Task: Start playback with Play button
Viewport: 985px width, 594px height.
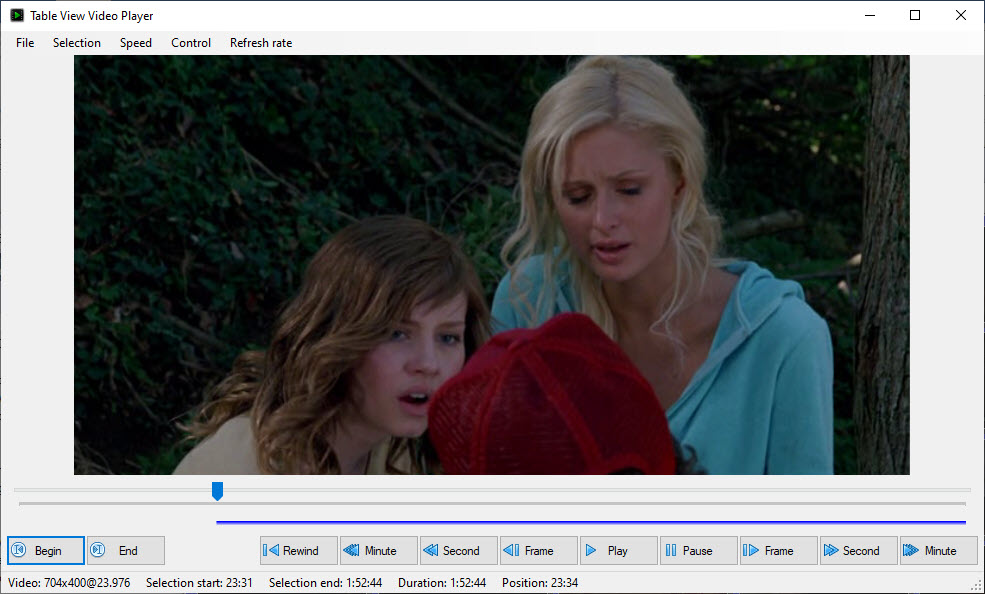Action: tap(618, 551)
